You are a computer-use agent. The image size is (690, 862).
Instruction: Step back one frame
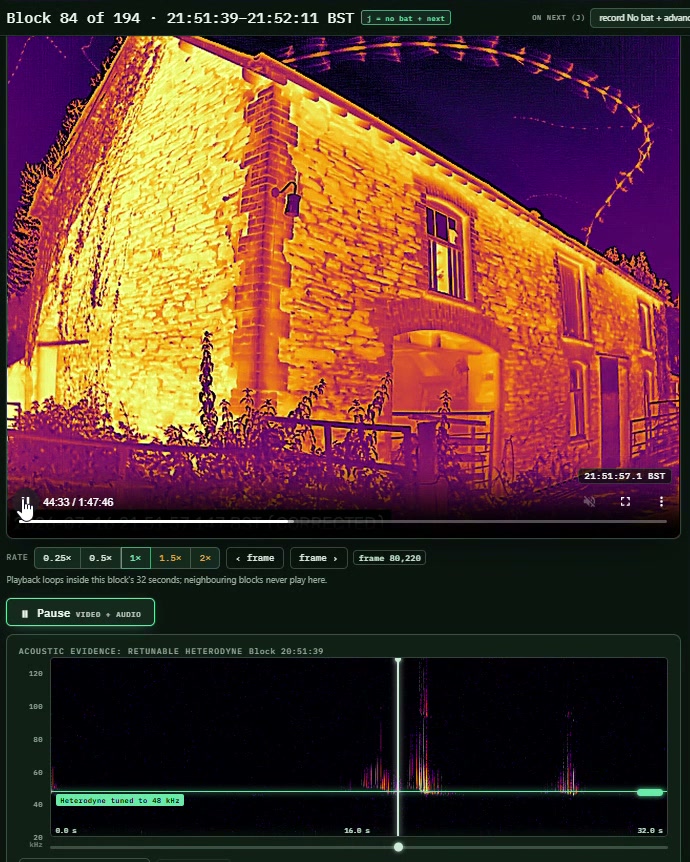click(255, 558)
